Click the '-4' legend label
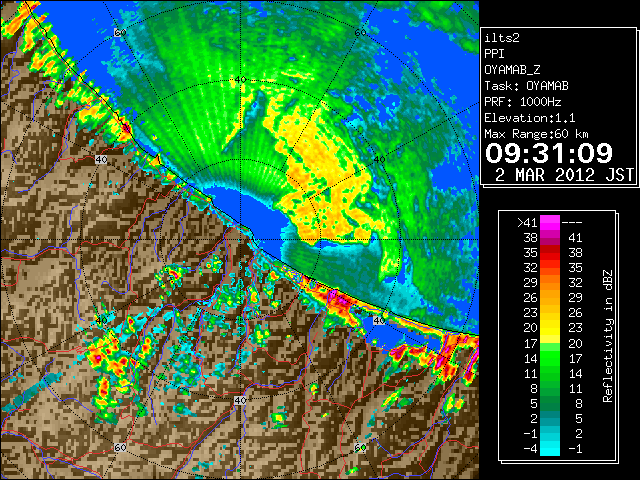This screenshot has width=640, height=480. coord(530,449)
